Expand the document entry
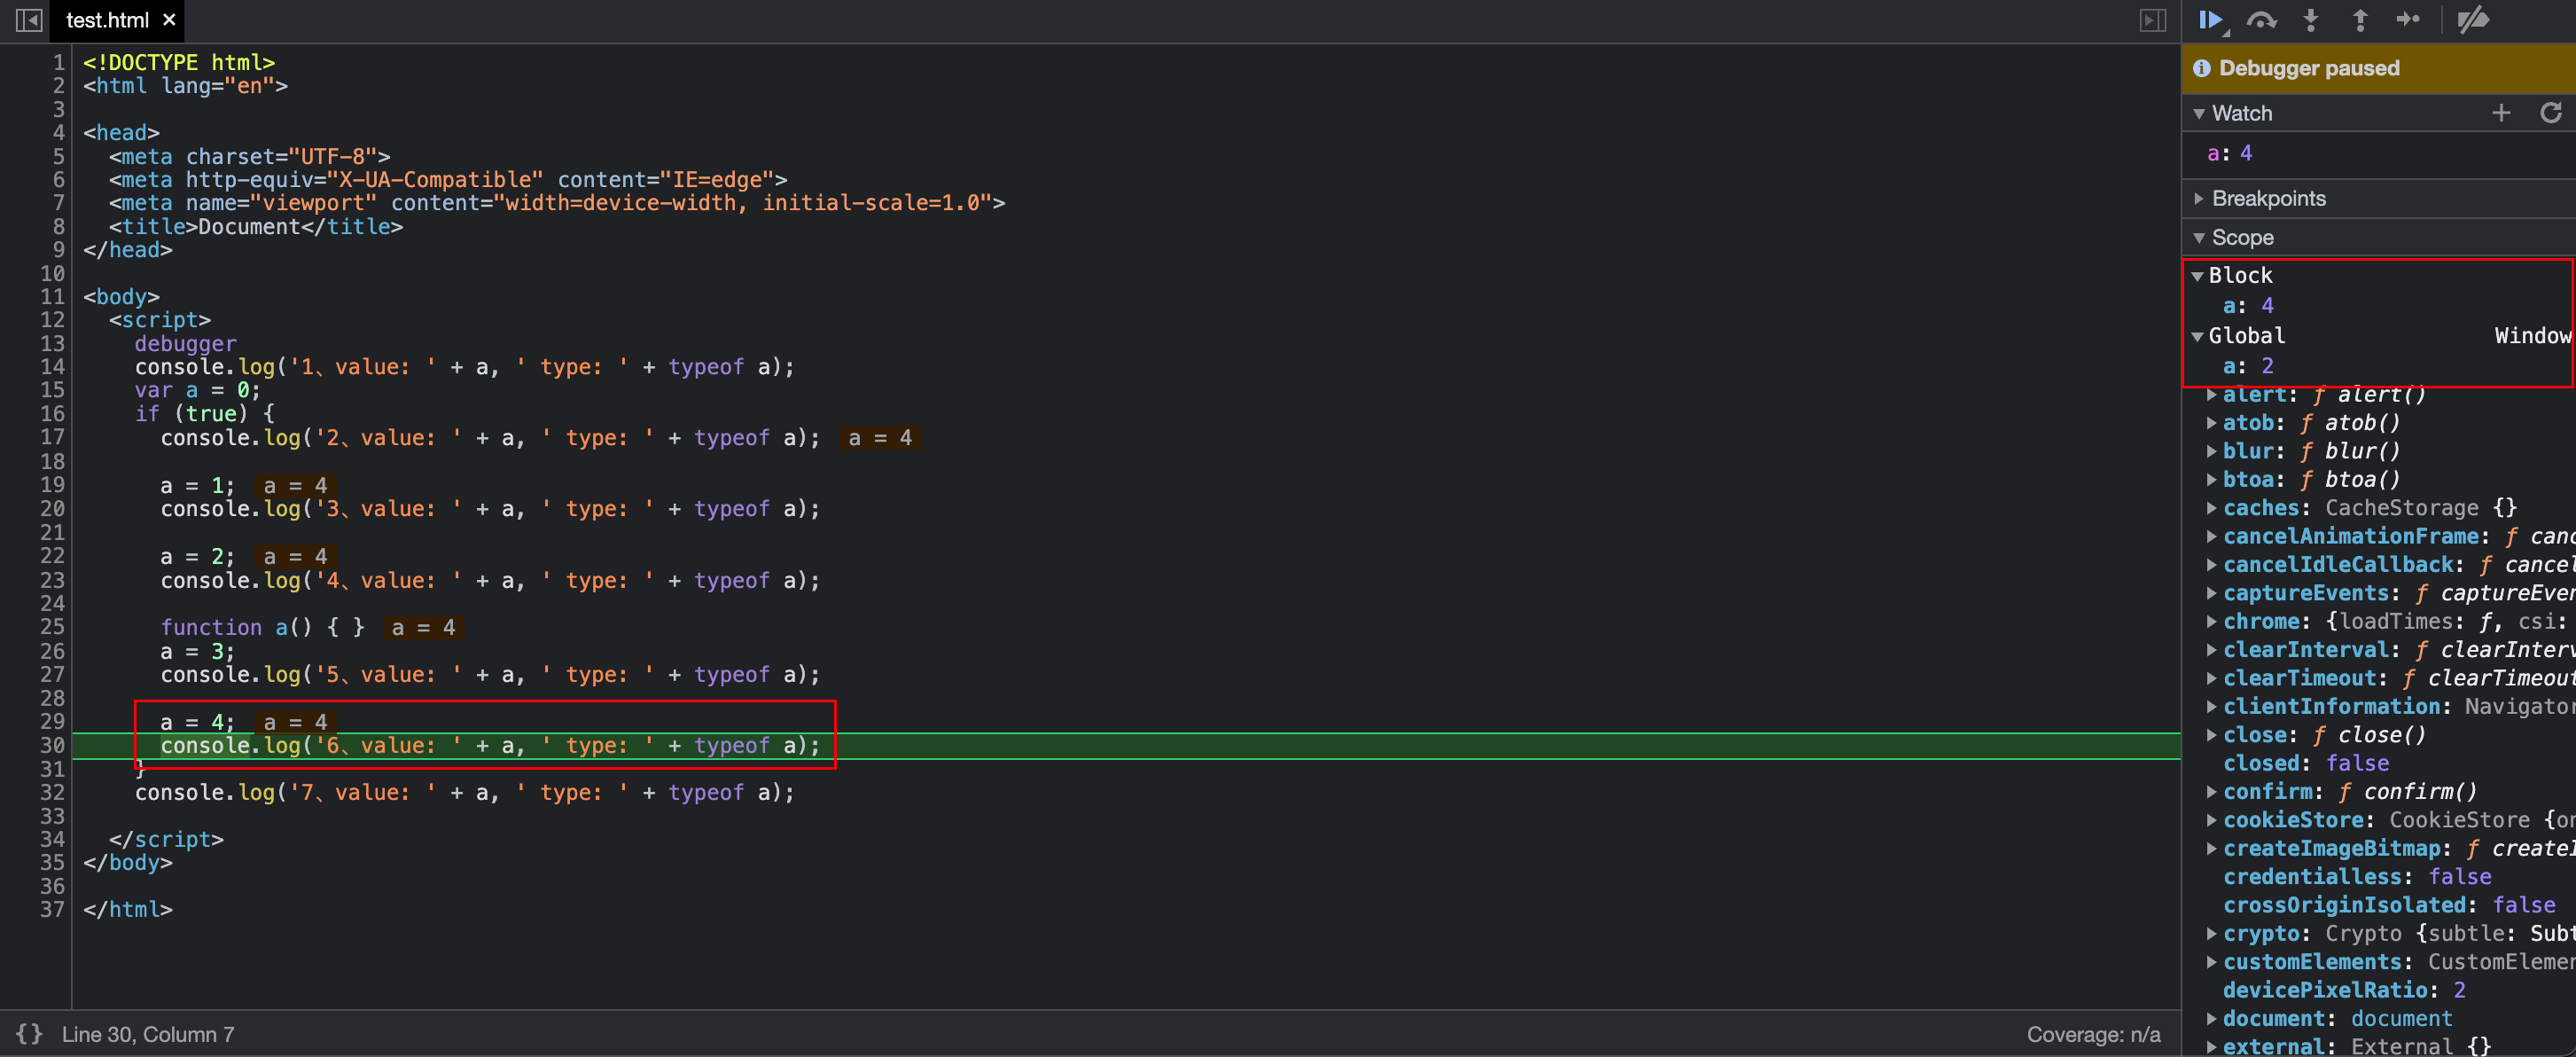2576x1057 pixels. [2212, 1019]
